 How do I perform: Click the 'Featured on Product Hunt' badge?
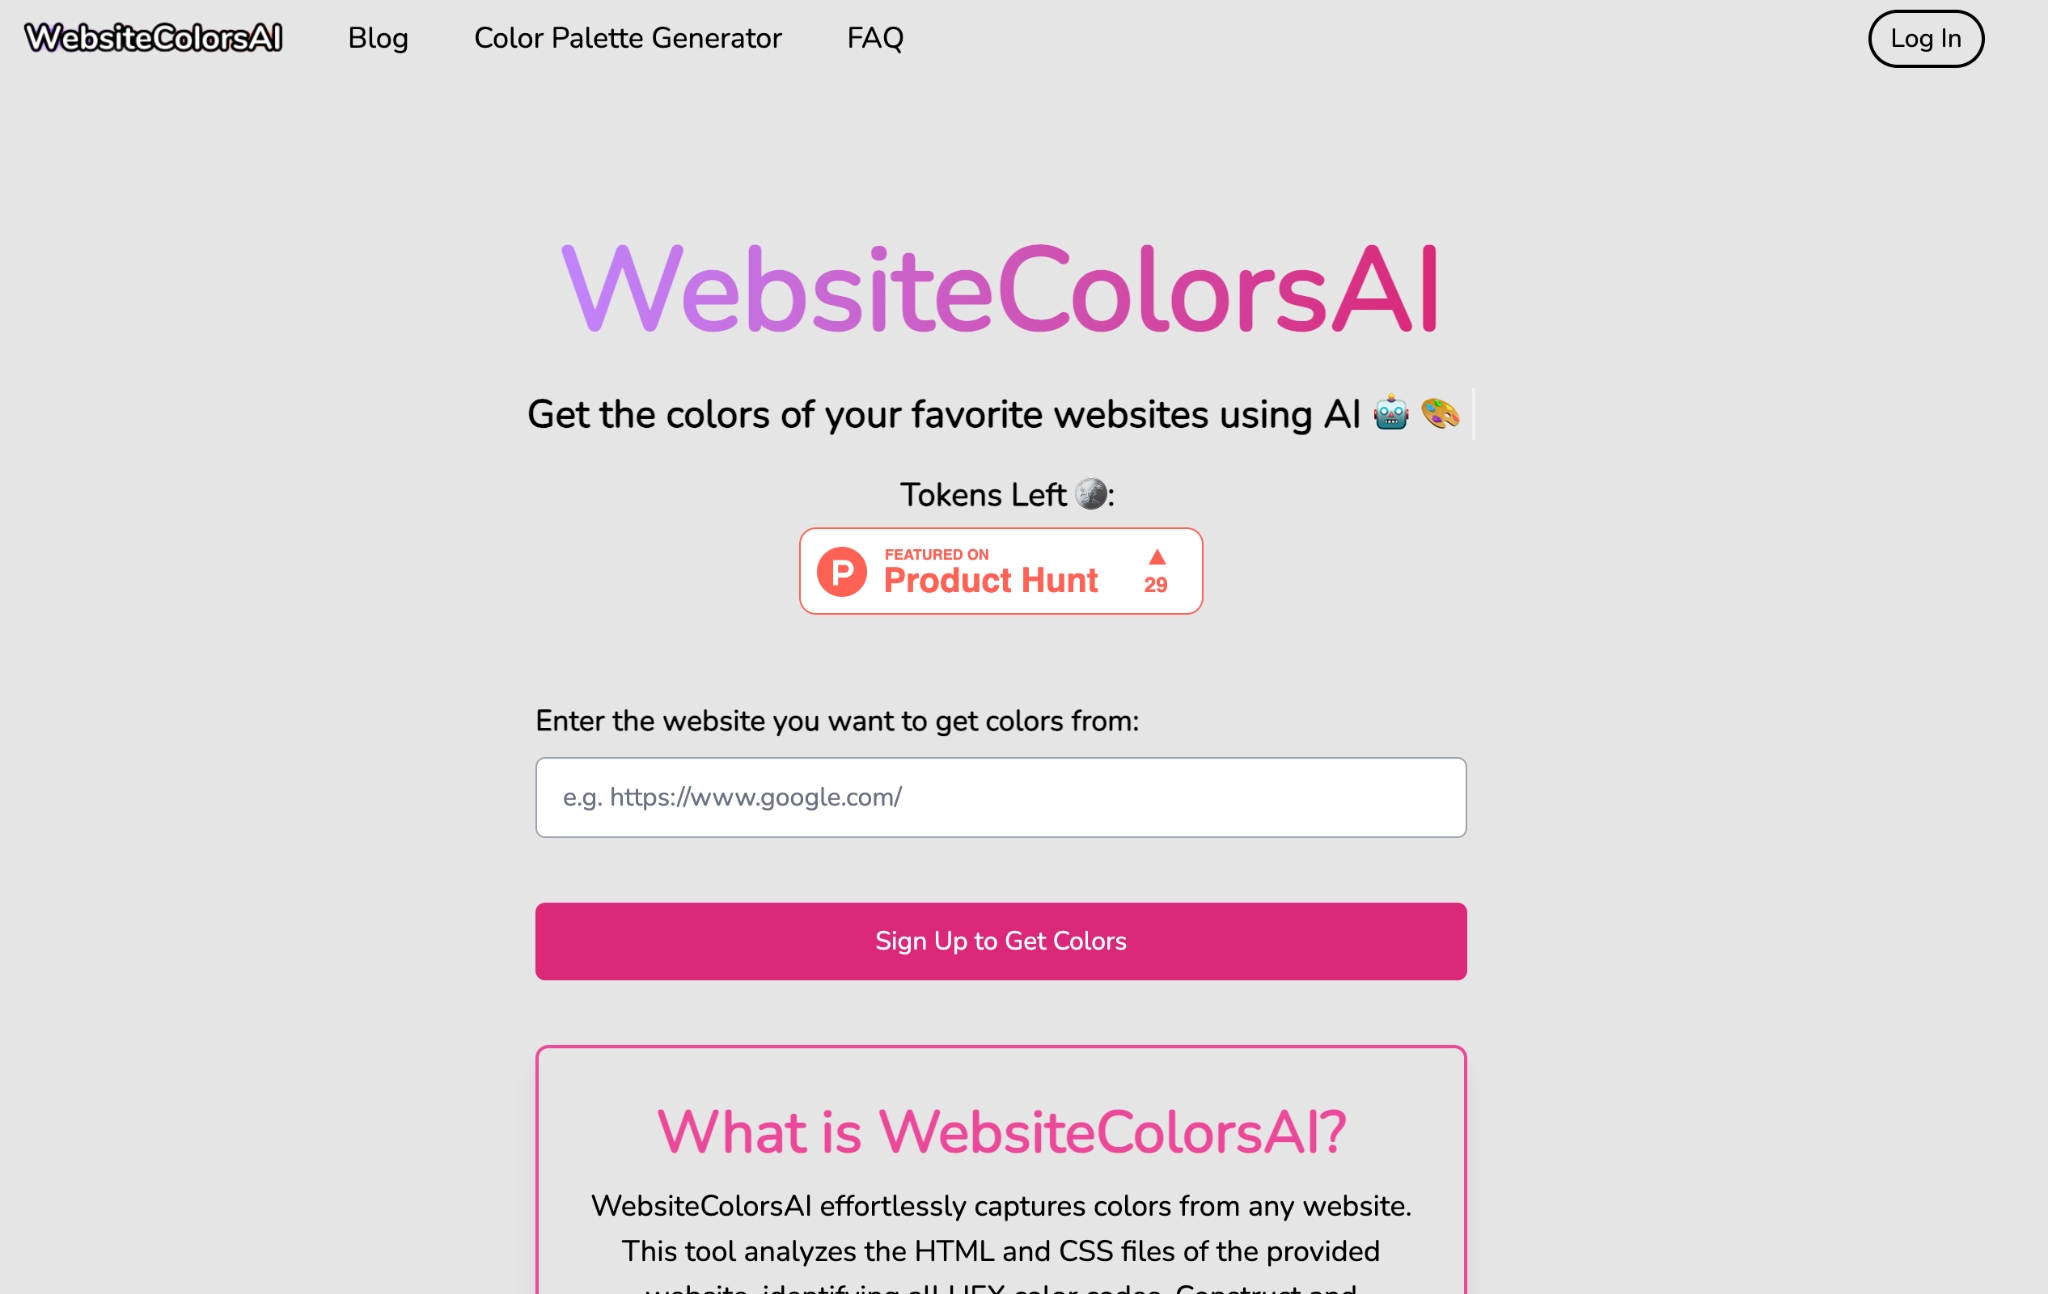(1000, 569)
